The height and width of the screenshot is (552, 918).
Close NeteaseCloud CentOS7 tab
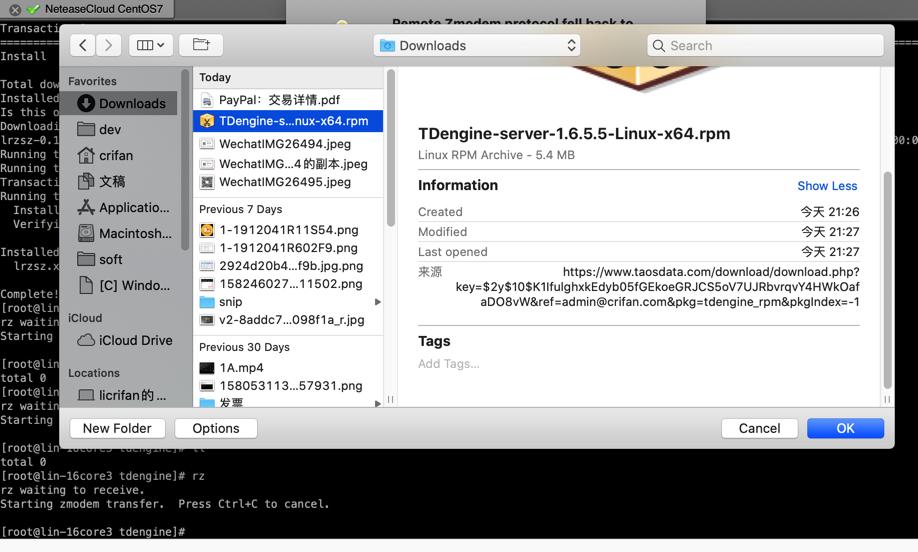(x=15, y=9)
